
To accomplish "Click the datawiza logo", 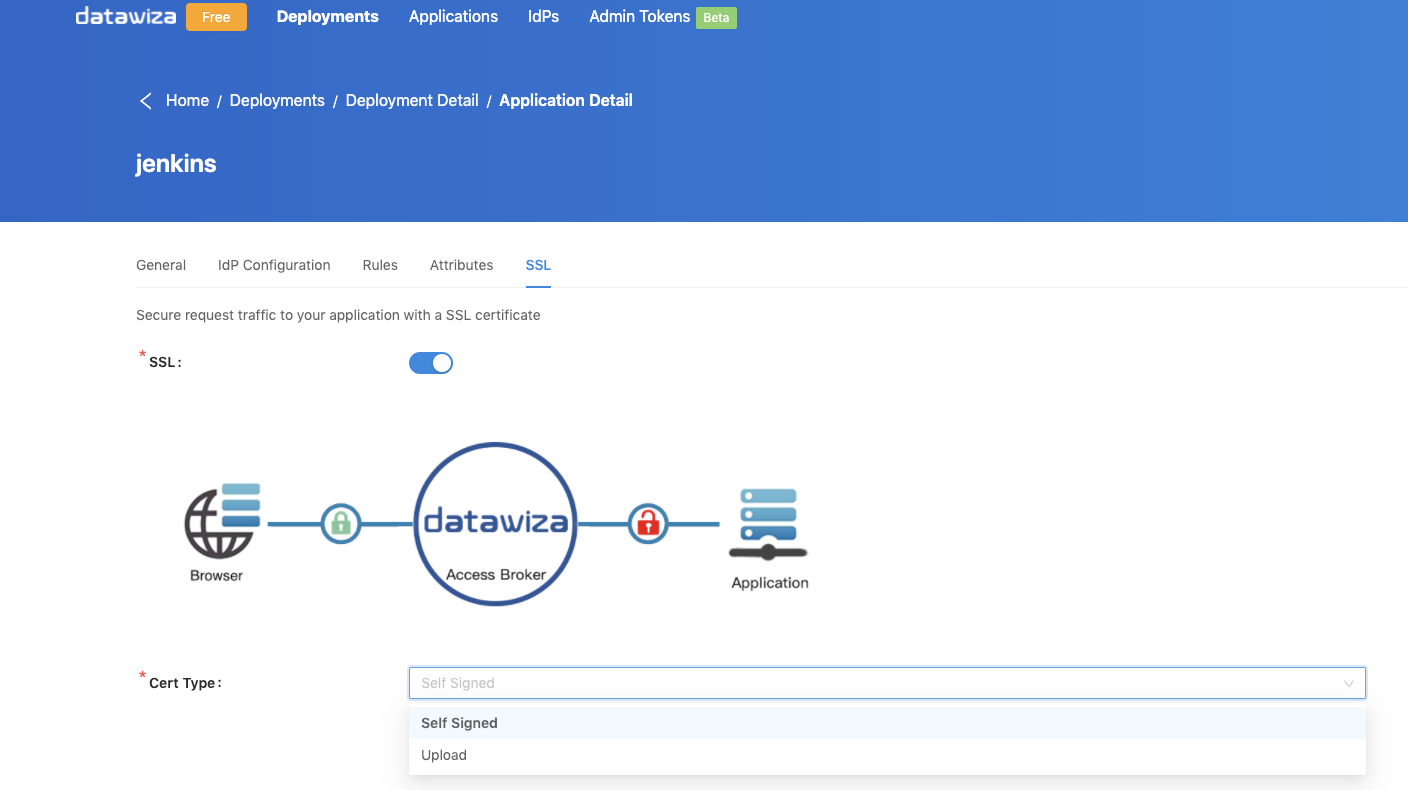I will pos(126,16).
